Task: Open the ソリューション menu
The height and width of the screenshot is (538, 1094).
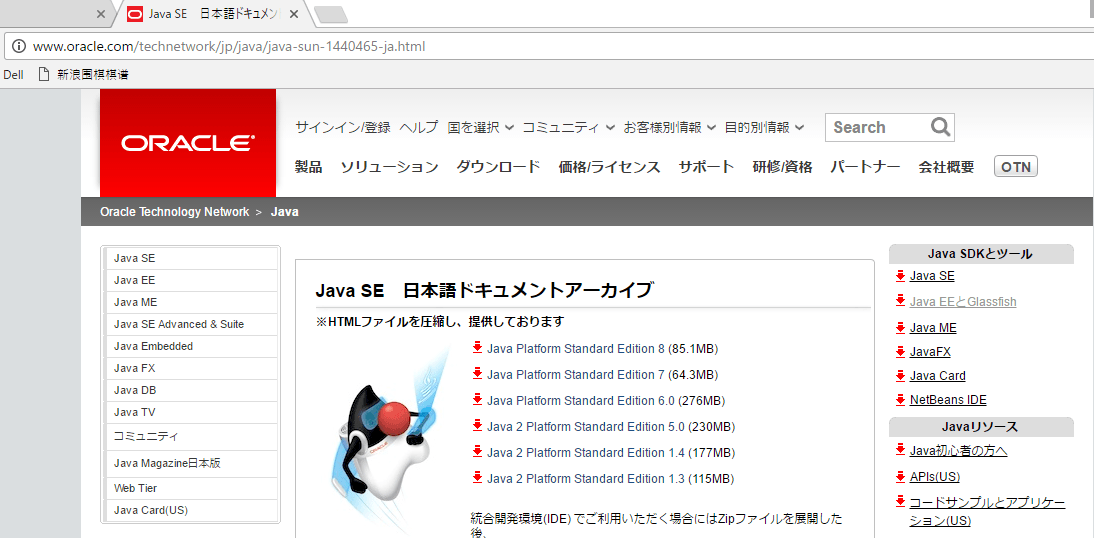Action: pos(389,167)
